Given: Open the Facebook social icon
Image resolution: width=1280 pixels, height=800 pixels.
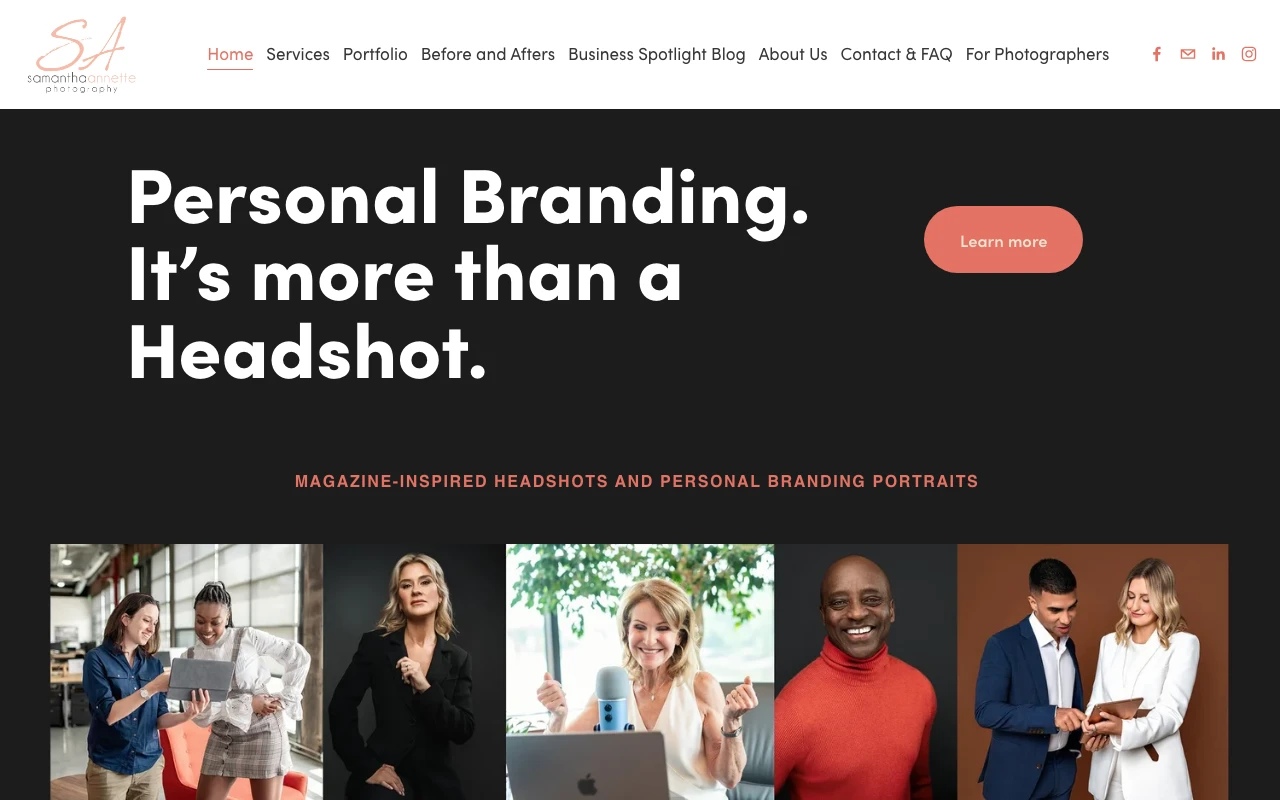Looking at the screenshot, I should click(x=1157, y=54).
